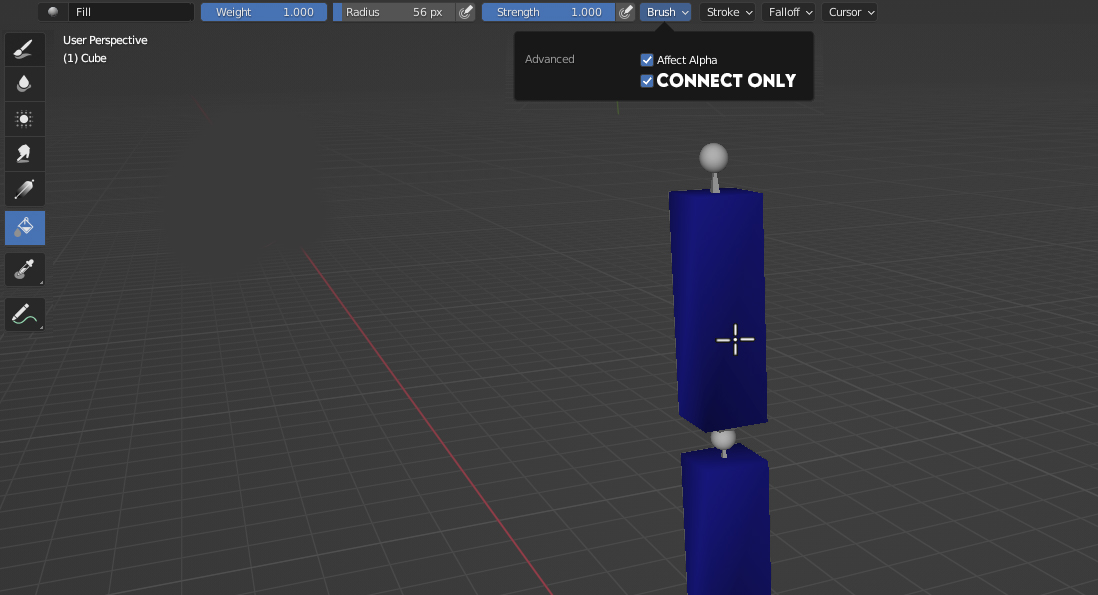Toggle Radius pressure sensitivity icon

coord(466,12)
